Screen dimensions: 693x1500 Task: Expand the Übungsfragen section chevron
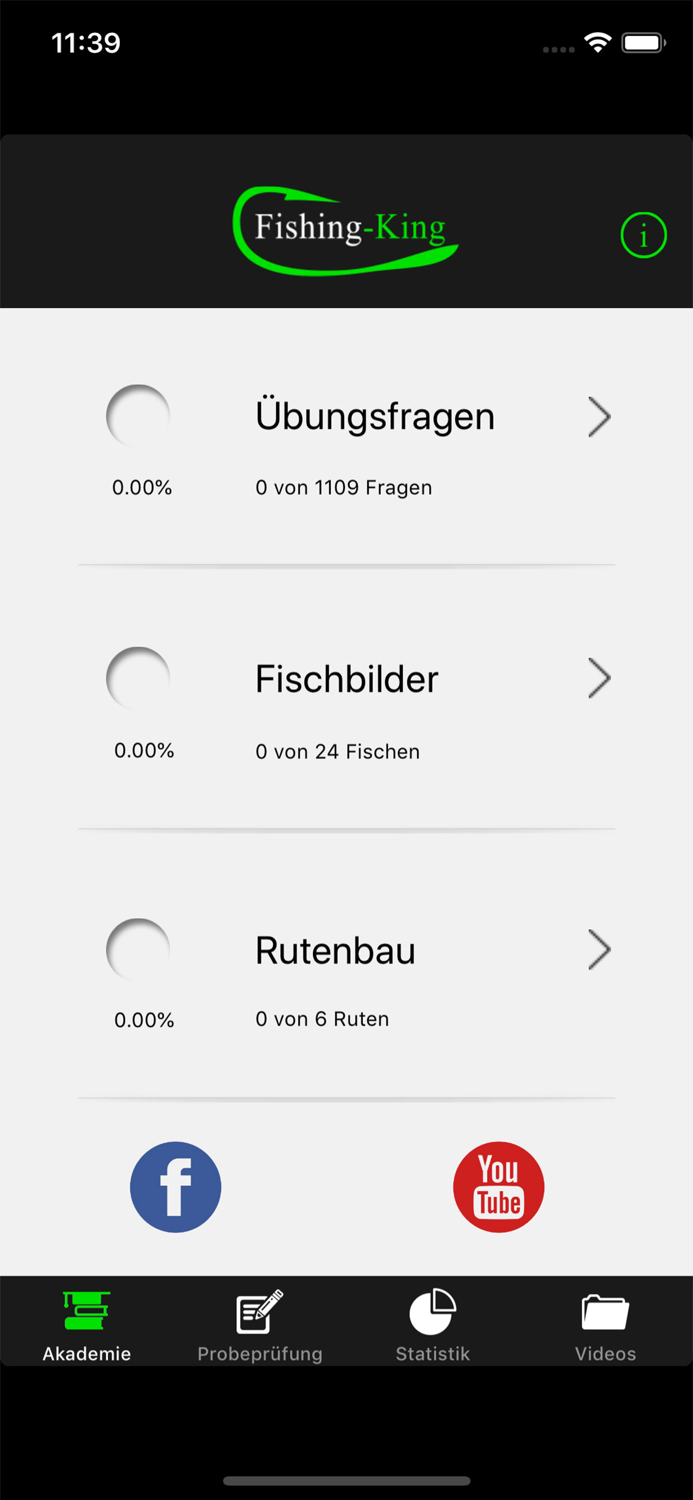(598, 417)
